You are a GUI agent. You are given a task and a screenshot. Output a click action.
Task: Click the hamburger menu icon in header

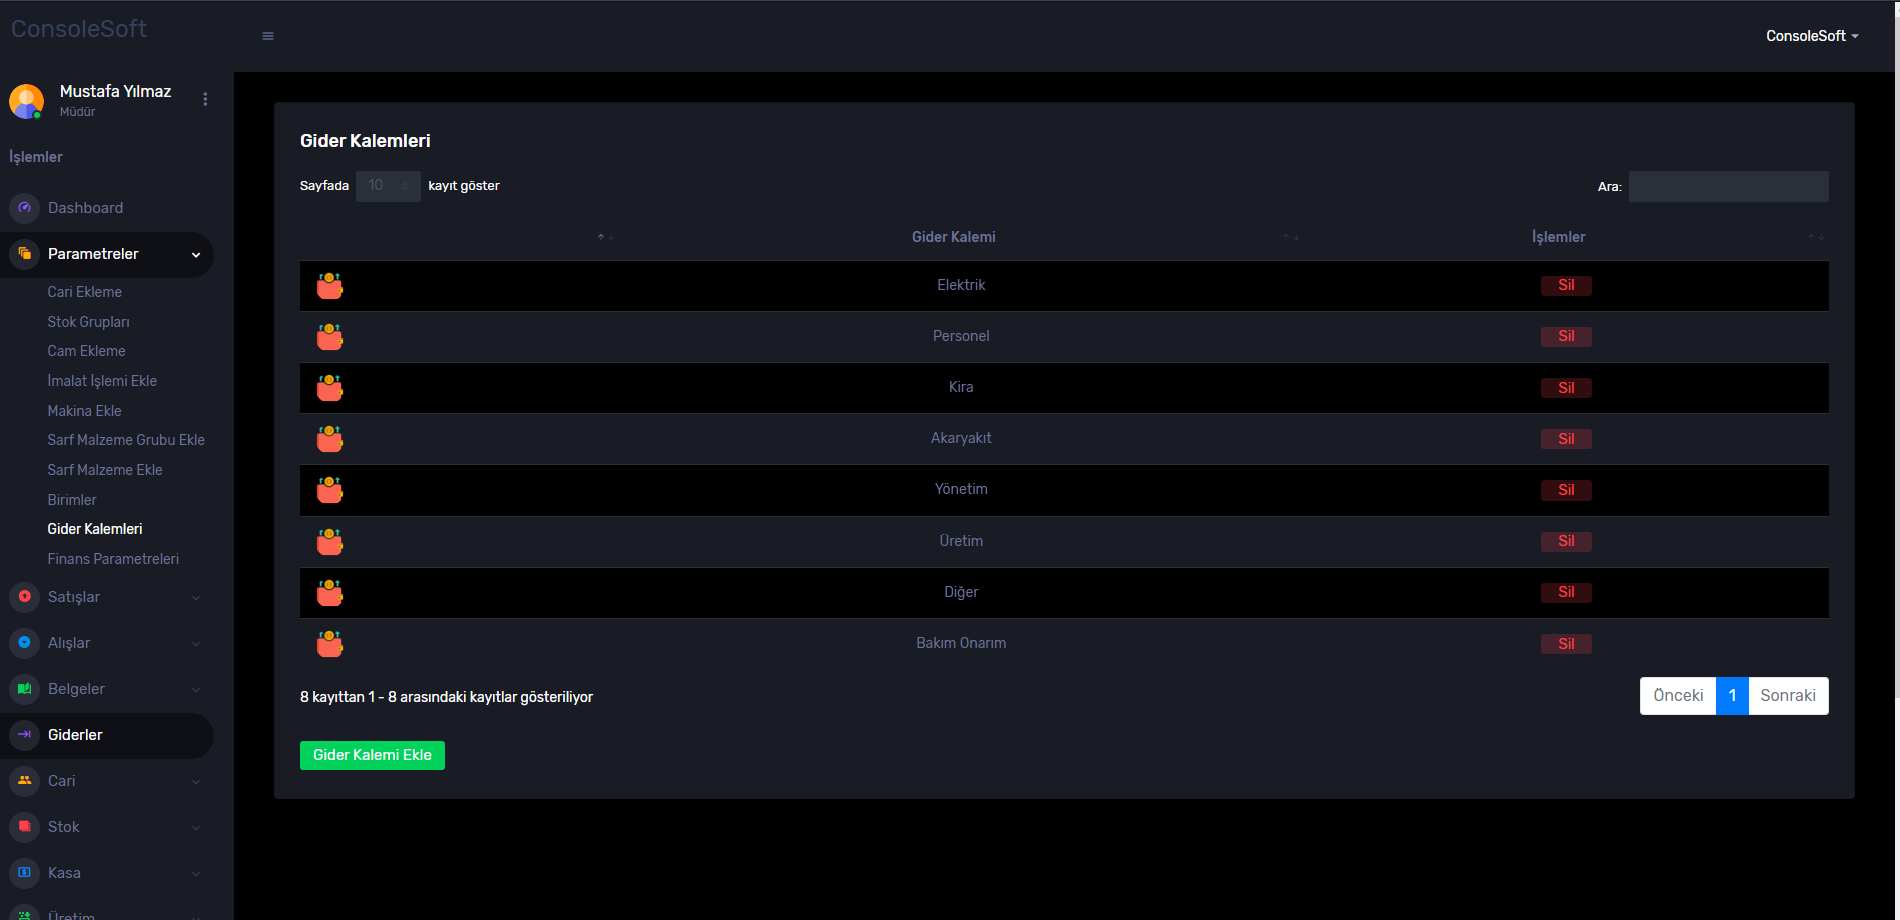pos(267,36)
